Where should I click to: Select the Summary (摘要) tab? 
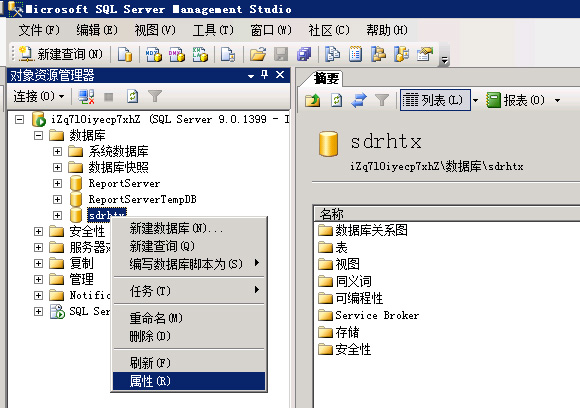pos(326,78)
